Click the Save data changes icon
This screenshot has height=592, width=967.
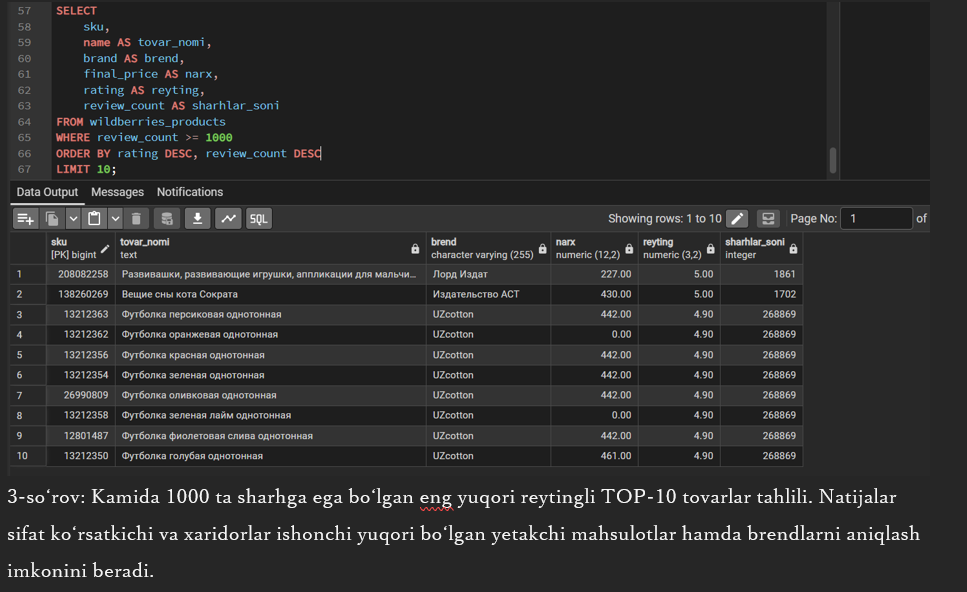[x=167, y=218]
